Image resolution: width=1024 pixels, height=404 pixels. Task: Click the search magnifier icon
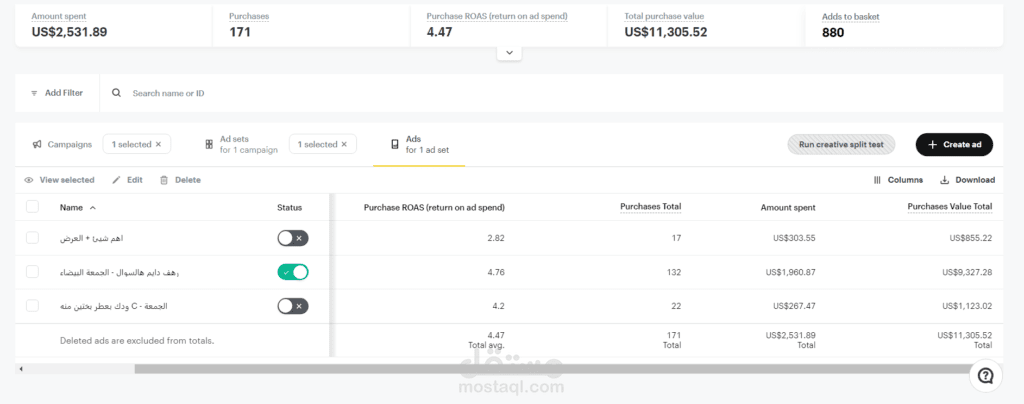(x=117, y=93)
